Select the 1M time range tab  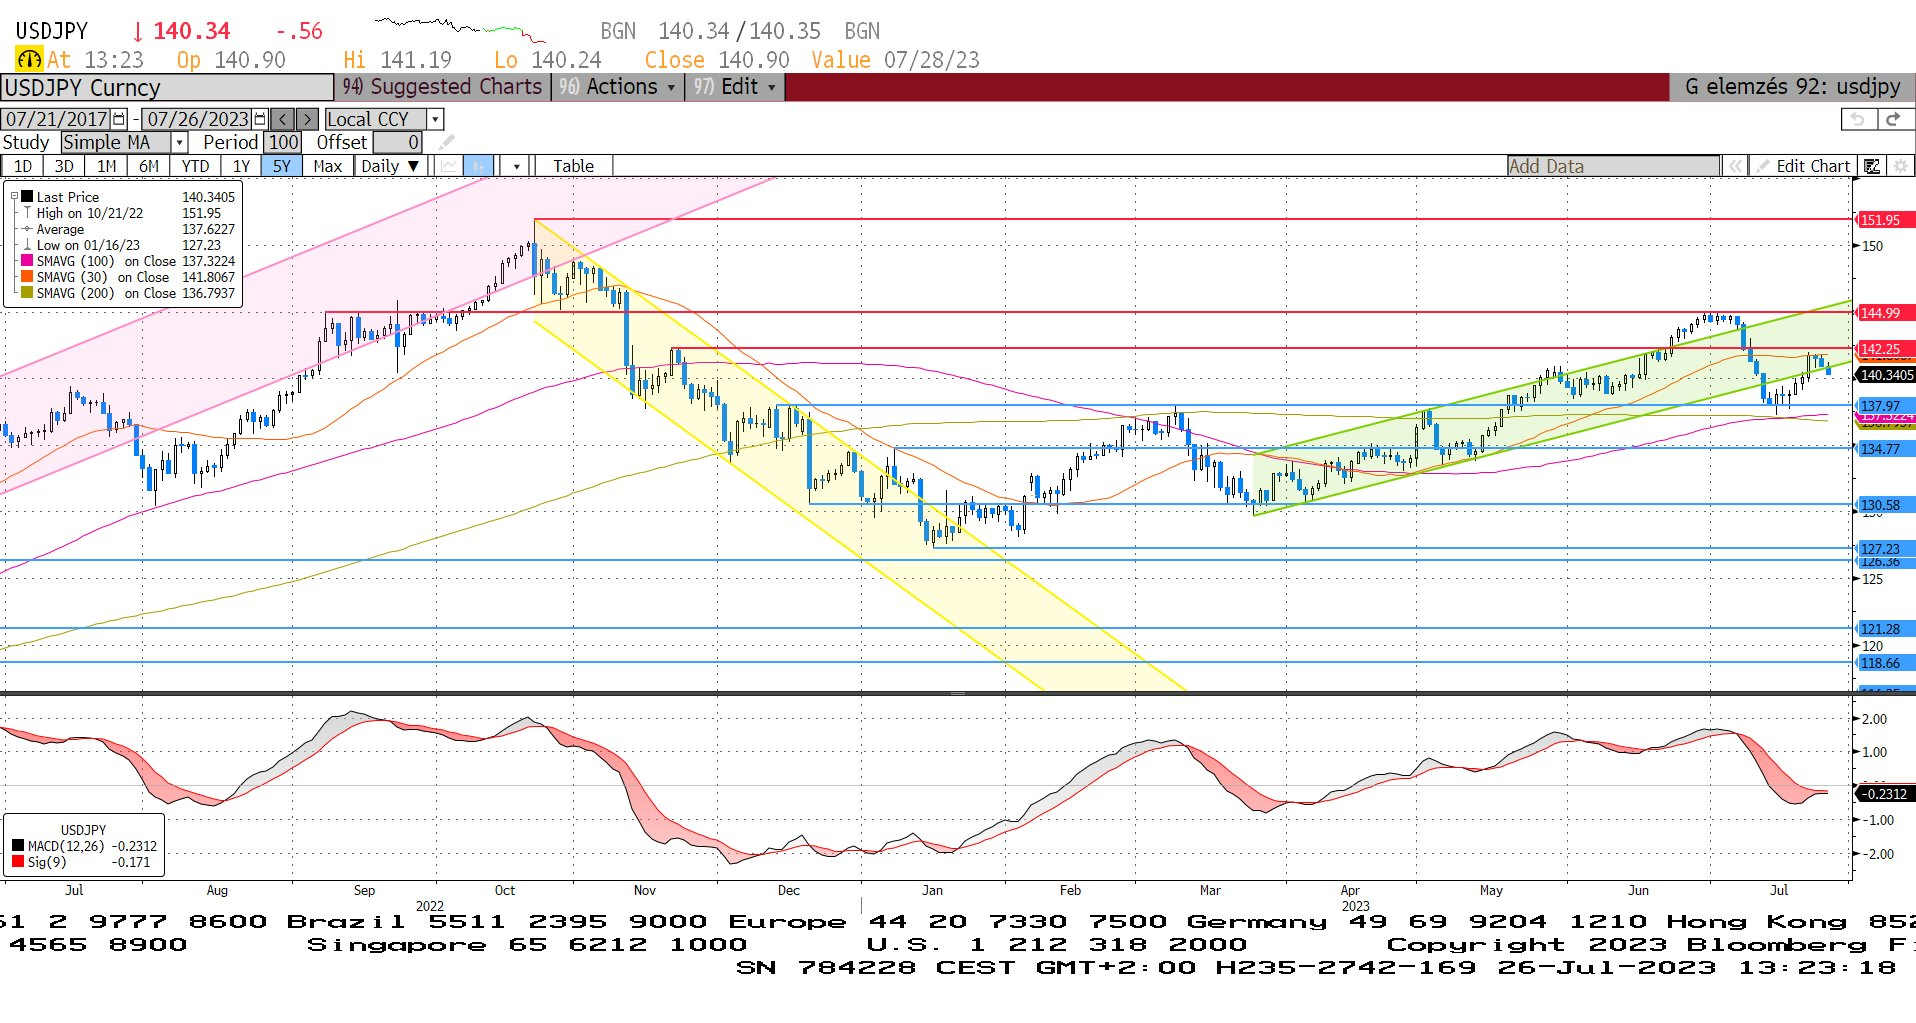pyautogui.click(x=106, y=166)
